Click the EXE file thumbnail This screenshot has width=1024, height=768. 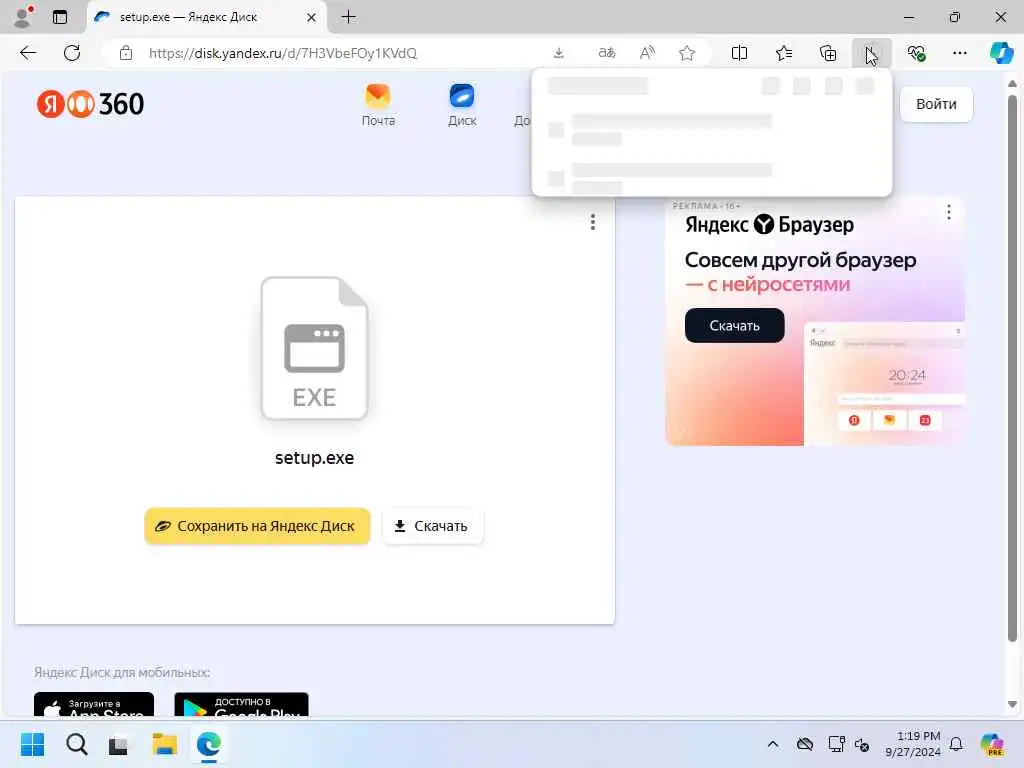[x=314, y=348]
